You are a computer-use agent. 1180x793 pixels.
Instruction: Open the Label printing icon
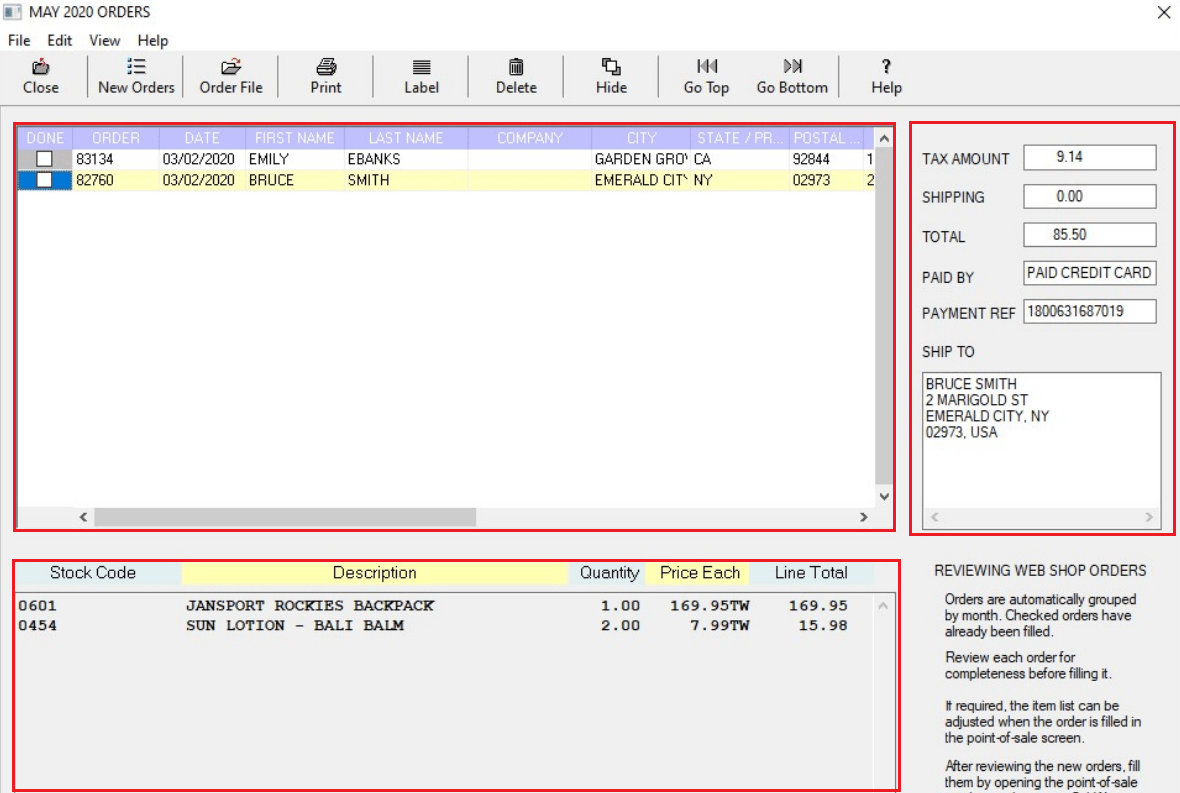pyautogui.click(x=420, y=75)
